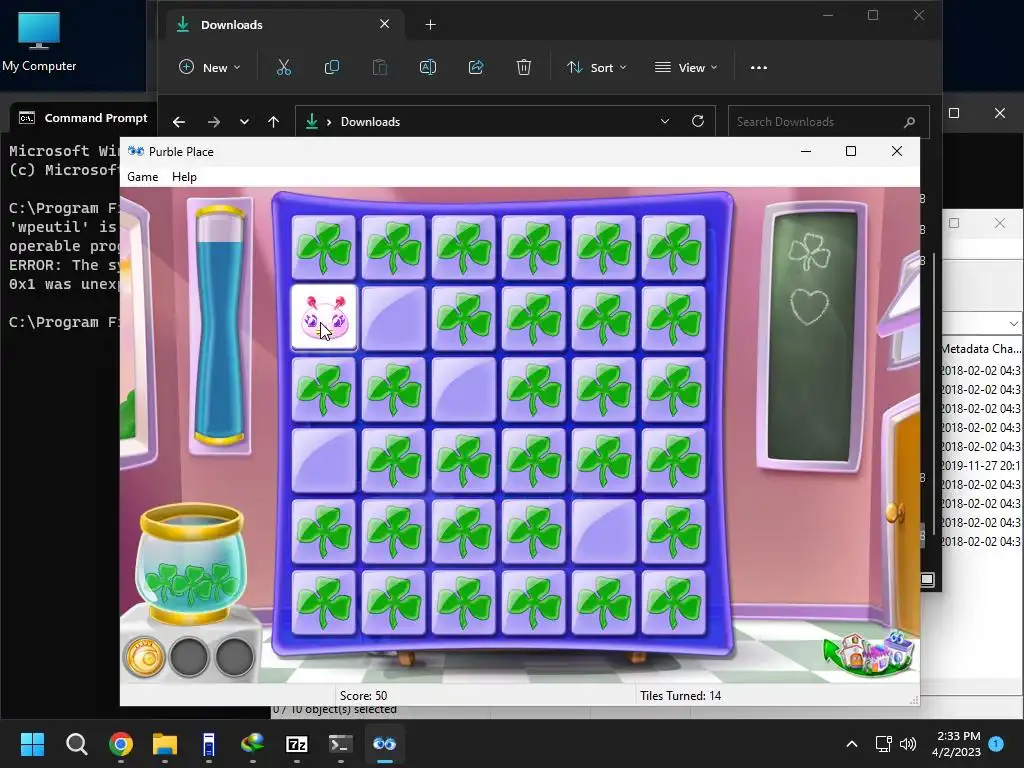The image size is (1024, 768).
Task: Click the Tiles Turned: 14 status text
Action: [x=680, y=696]
